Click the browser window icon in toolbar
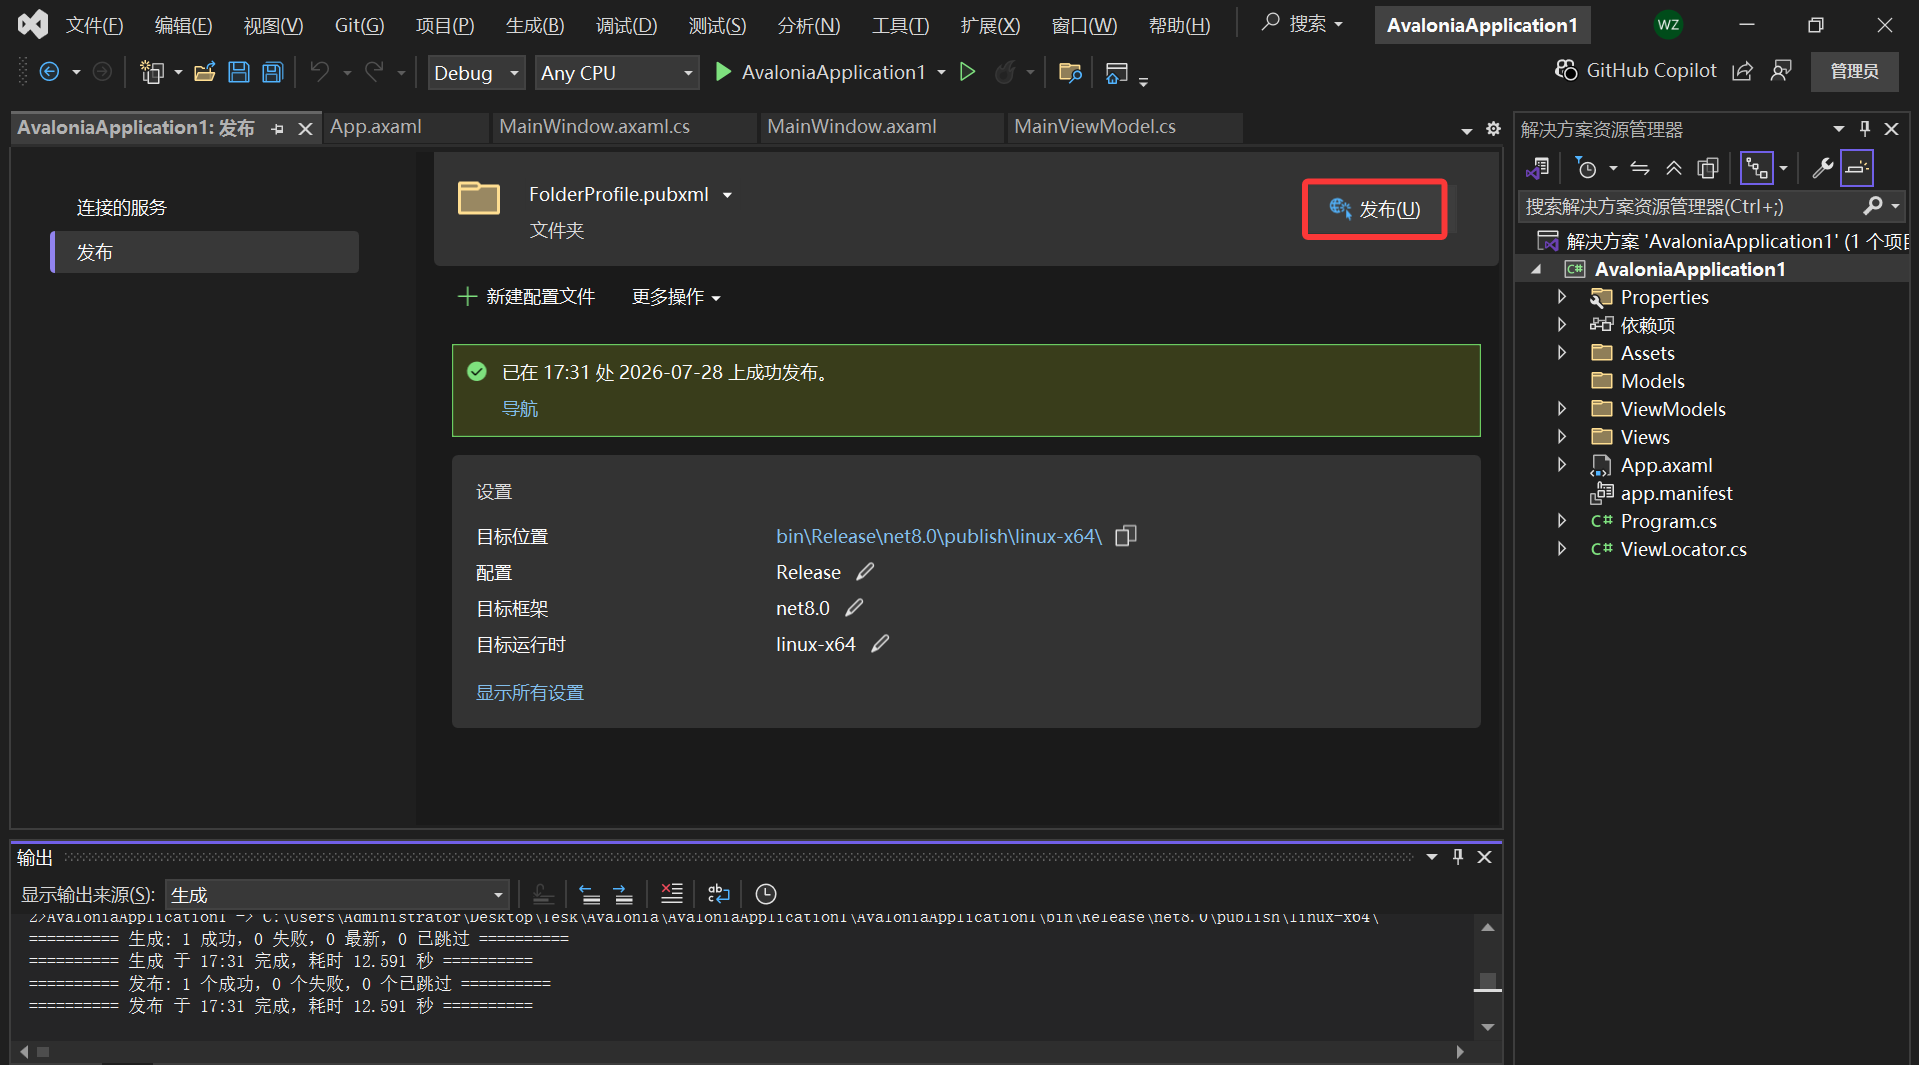Image resolution: width=1919 pixels, height=1065 pixels. (x=1117, y=72)
